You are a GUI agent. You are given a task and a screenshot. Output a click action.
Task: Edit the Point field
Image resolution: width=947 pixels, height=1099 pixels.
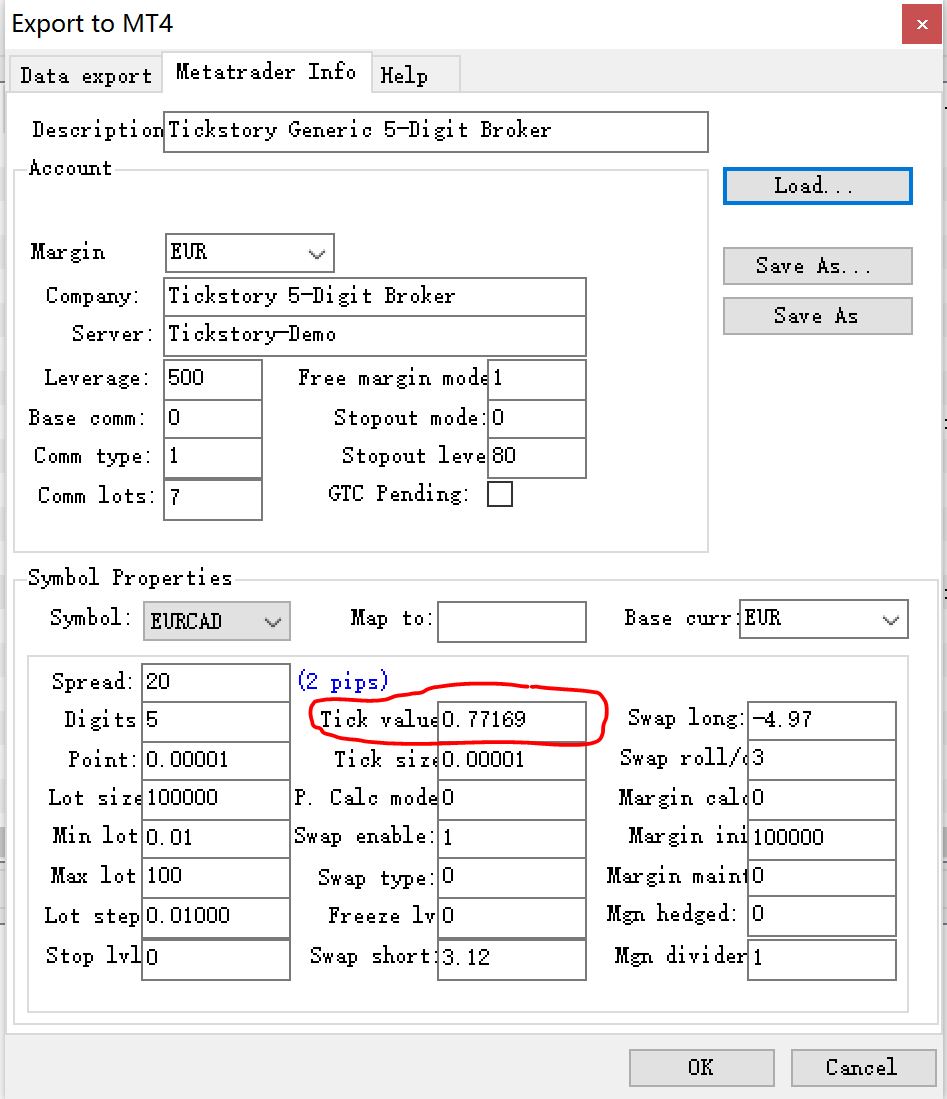(x=215, y=760)
